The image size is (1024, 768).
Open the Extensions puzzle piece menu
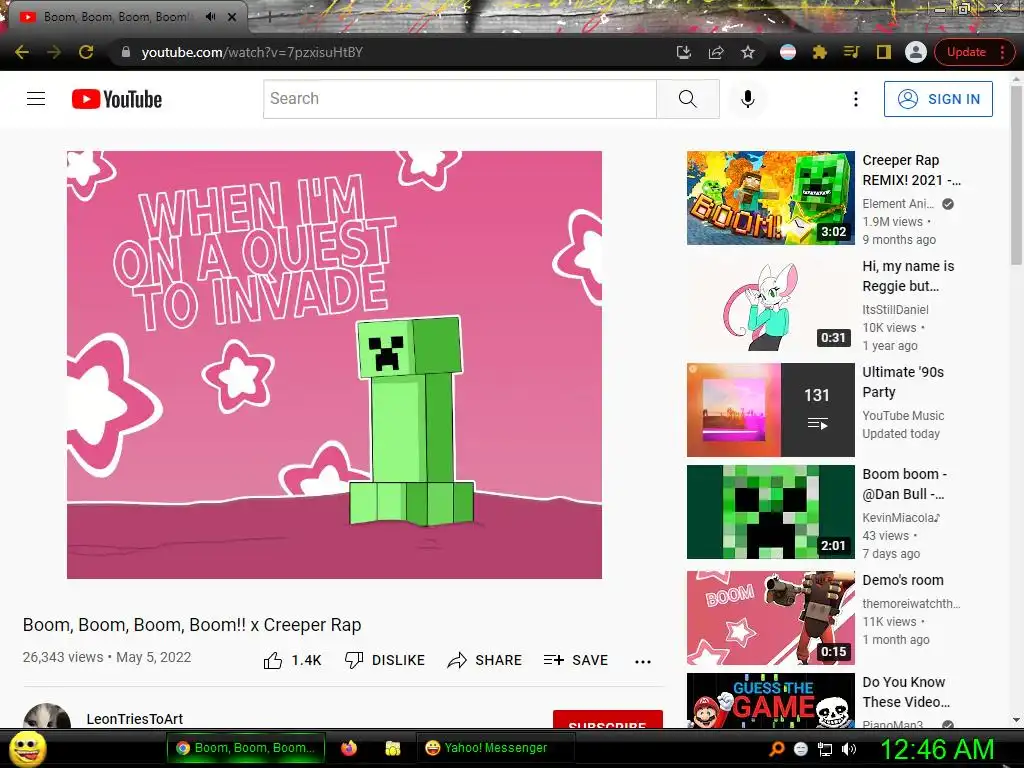pyautogui.click(x=820, y=52)
